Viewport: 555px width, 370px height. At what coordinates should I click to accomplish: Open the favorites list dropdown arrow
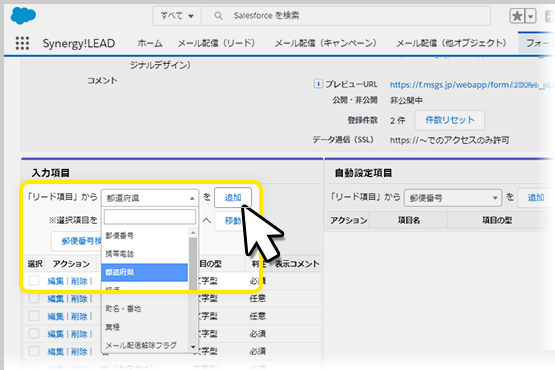[x=531, y=16]
